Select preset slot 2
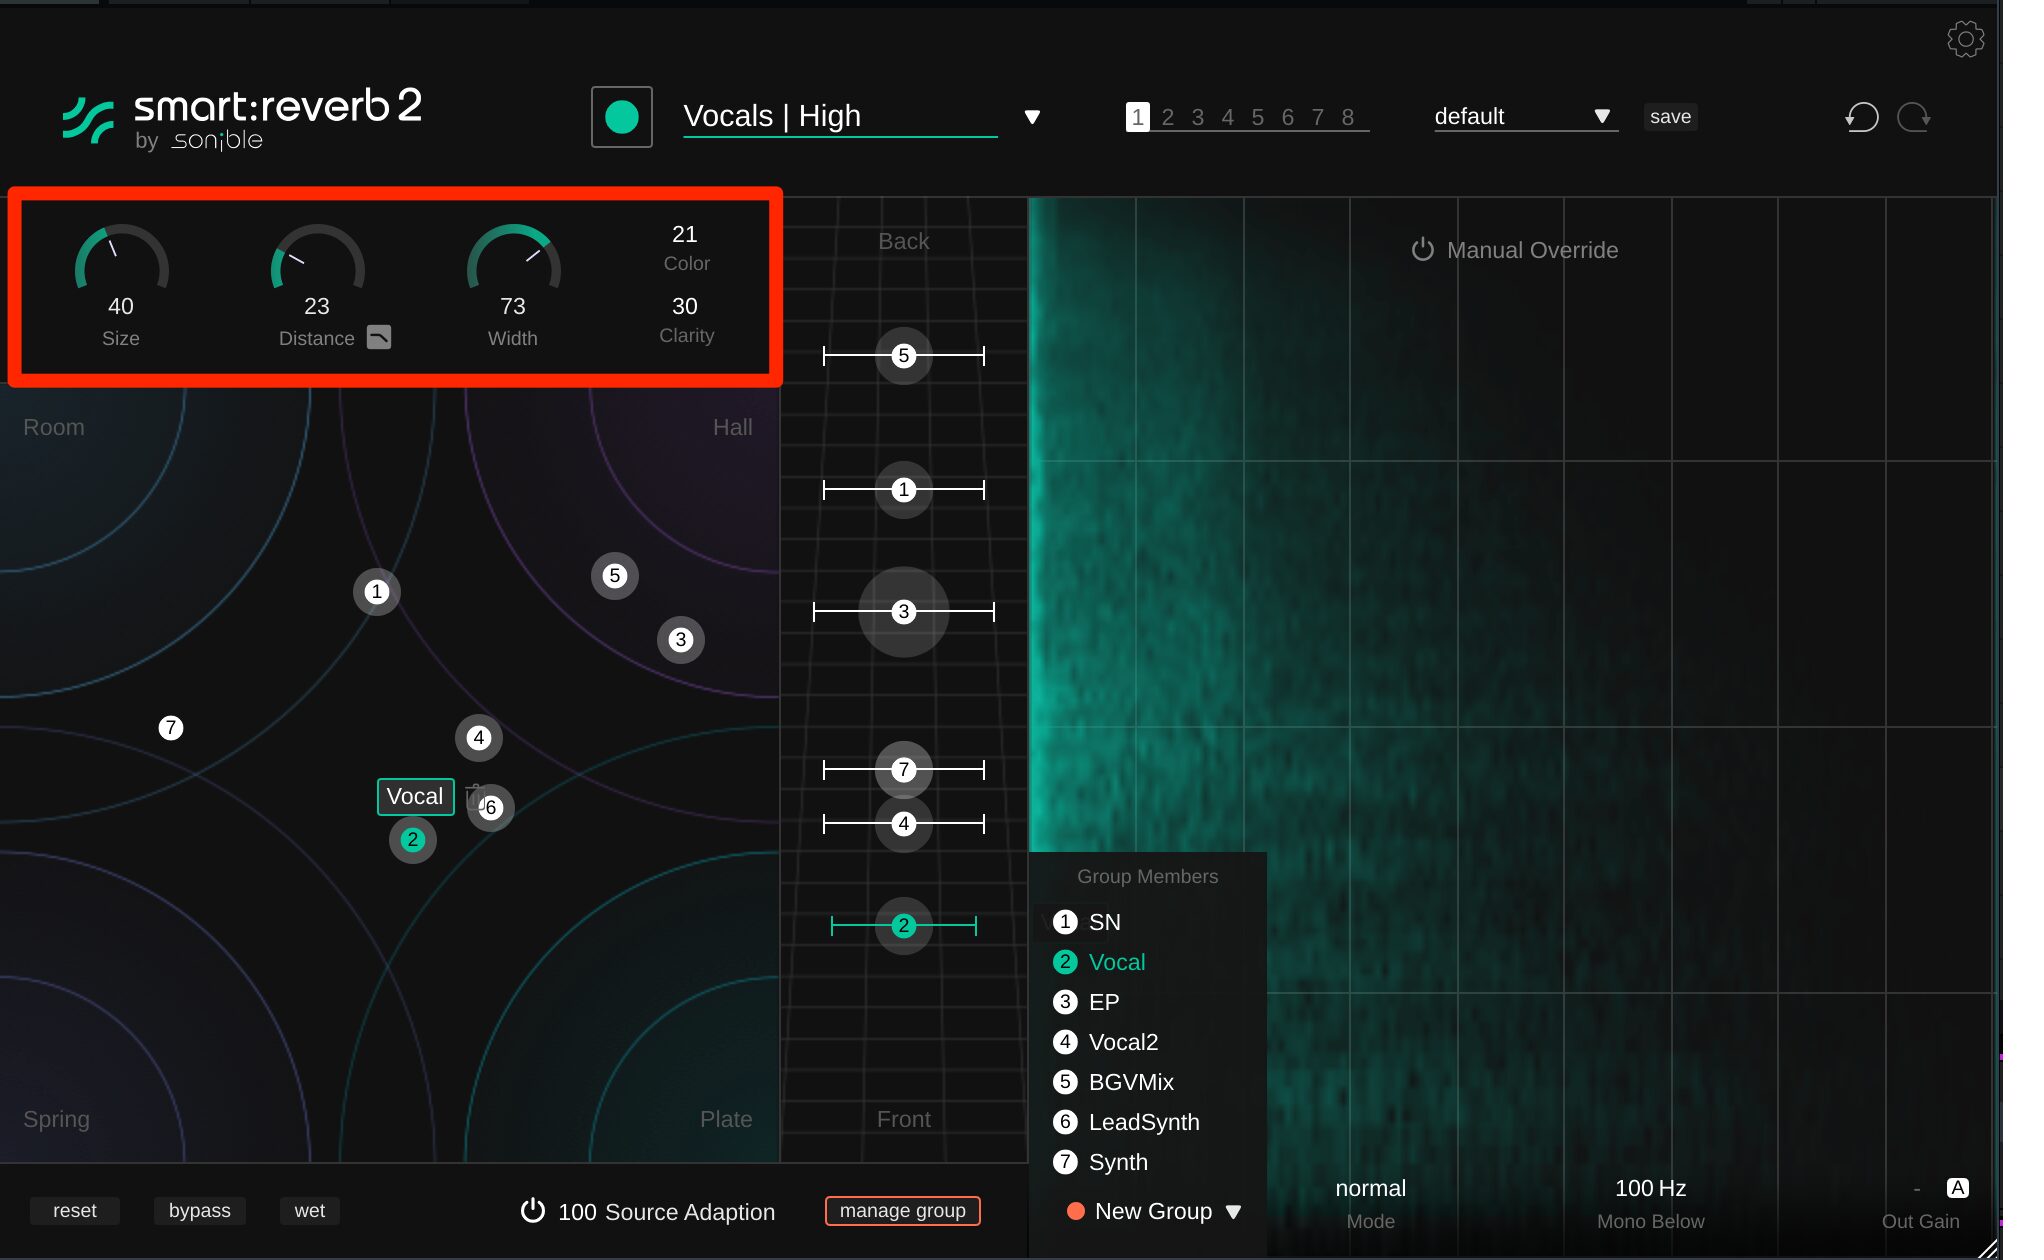This screenshot has height=1260, width=2044. (x=1167, y=117)
